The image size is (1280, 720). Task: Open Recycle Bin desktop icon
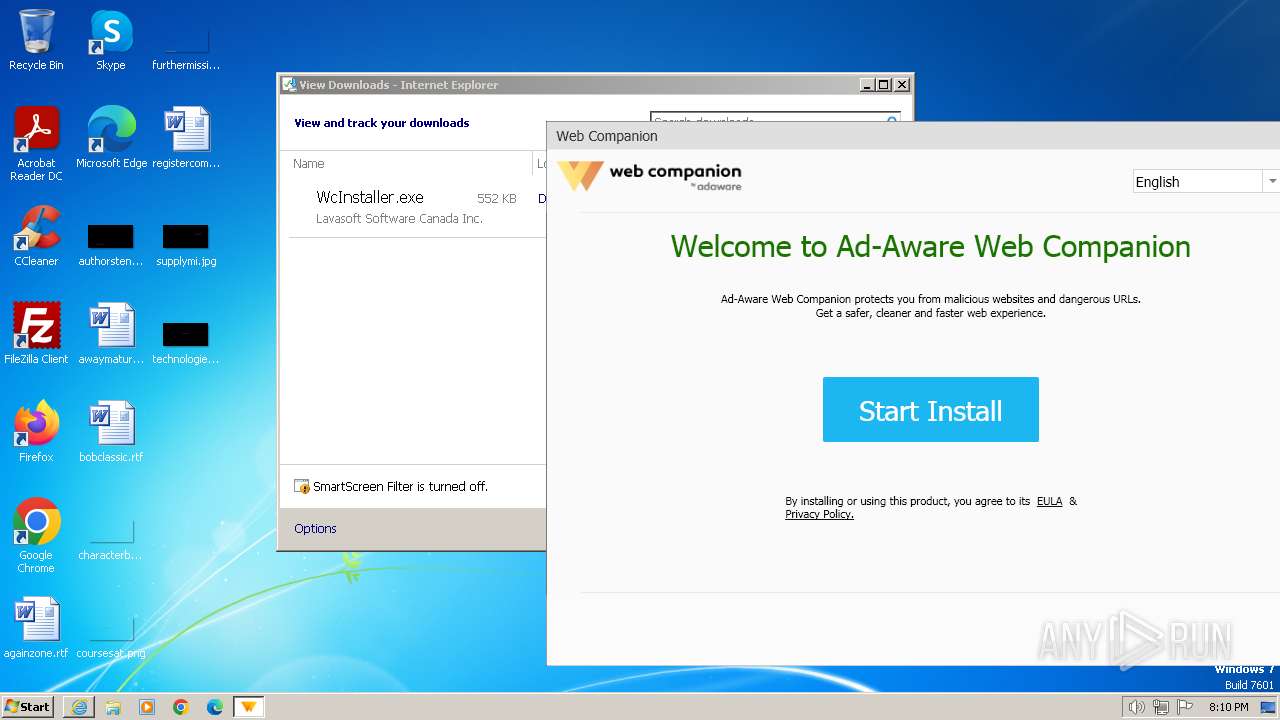click(36, 40)
